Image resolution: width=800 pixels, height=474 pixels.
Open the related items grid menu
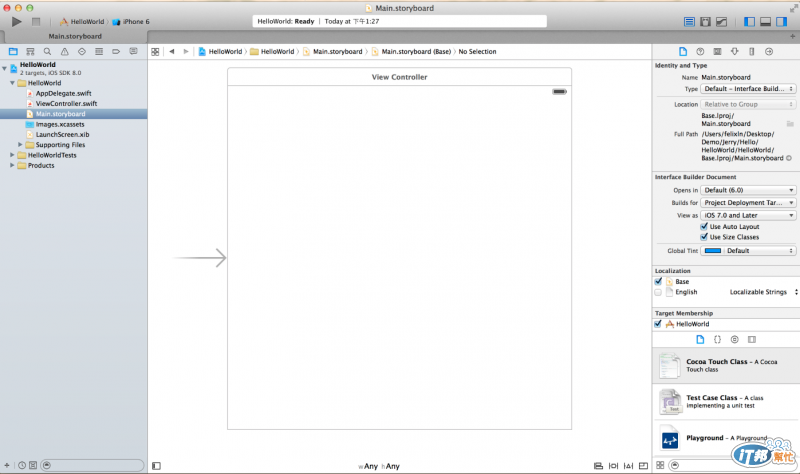click(x=155, y=52)
